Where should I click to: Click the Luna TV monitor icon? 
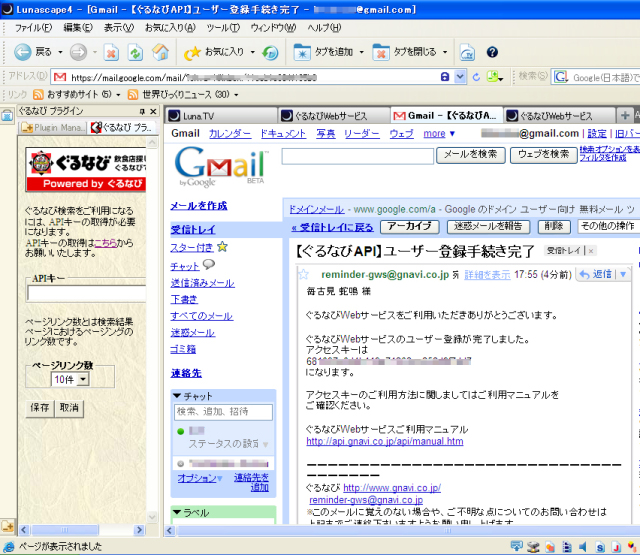[467, 53]
